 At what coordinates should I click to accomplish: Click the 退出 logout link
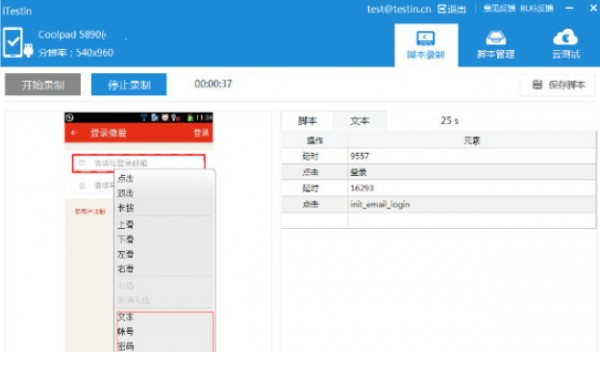(x=457, y=9)
